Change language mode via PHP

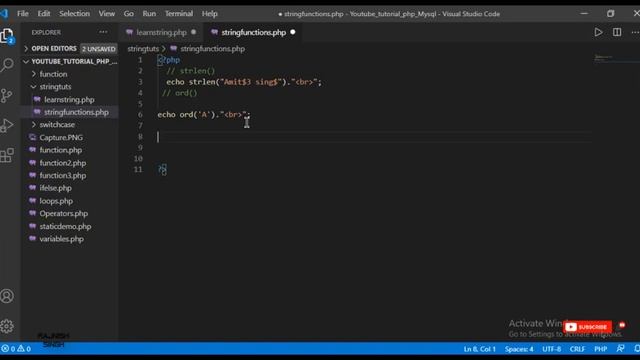coord(600,349)
